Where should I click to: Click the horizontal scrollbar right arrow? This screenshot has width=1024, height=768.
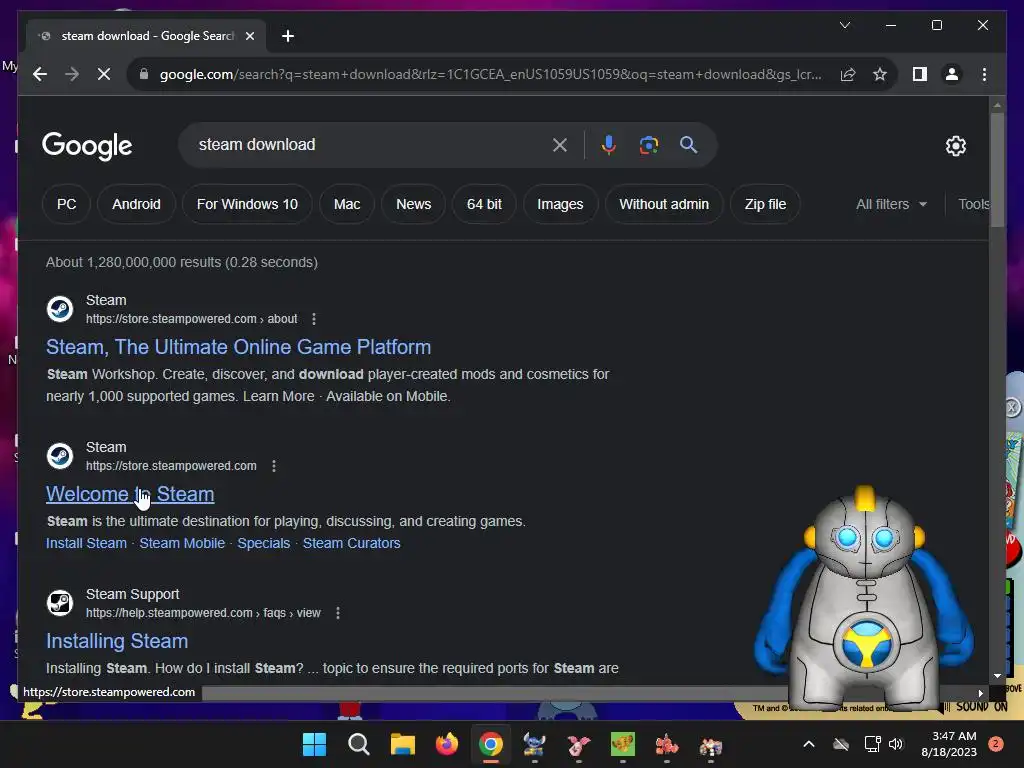pyautogui.click(x=980, y=693)
